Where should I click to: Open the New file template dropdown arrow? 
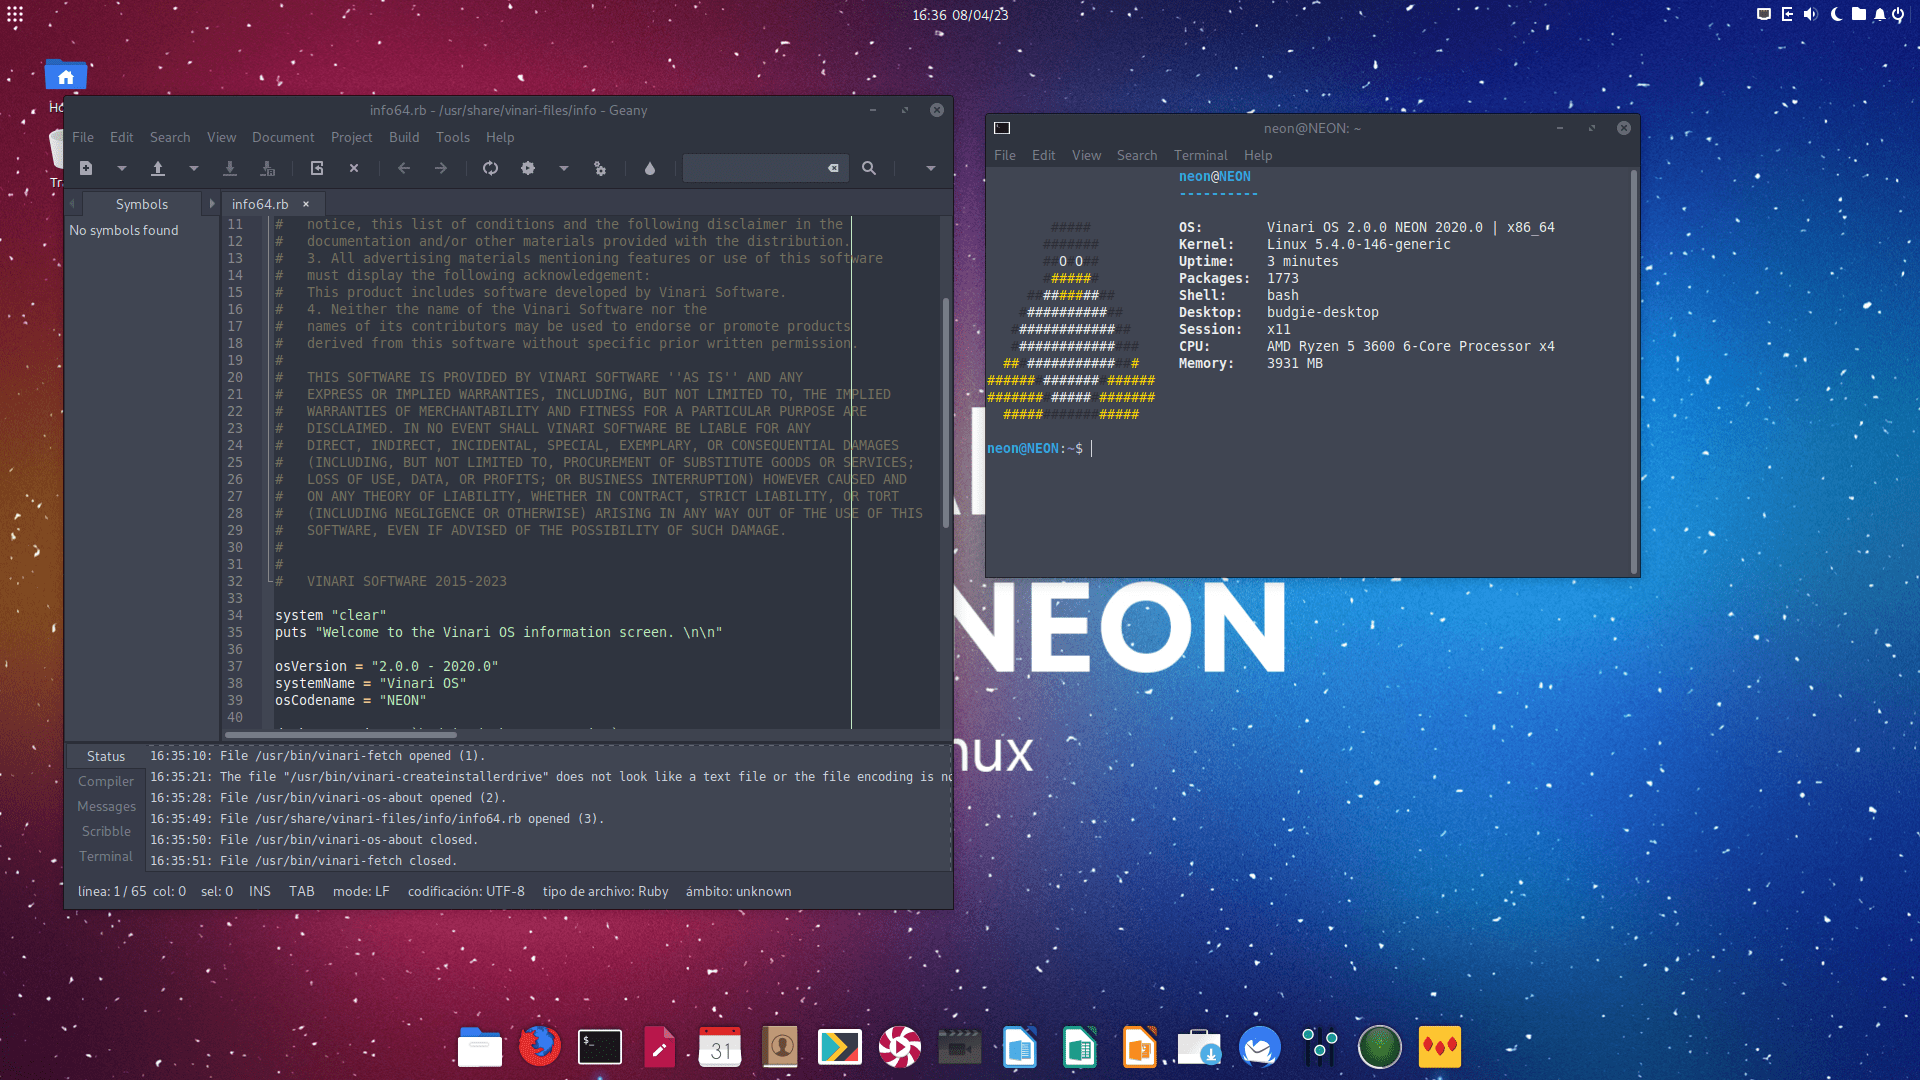coord(121,168)
